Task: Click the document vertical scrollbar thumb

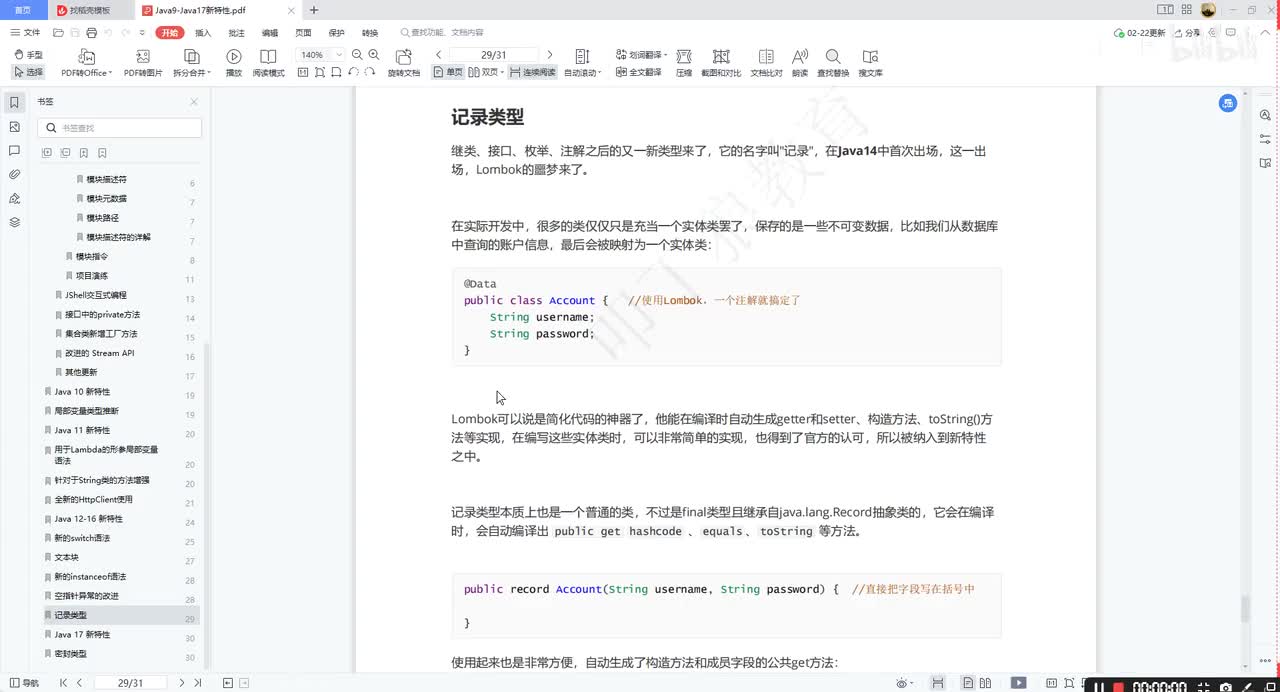Action: [1245, 608]
